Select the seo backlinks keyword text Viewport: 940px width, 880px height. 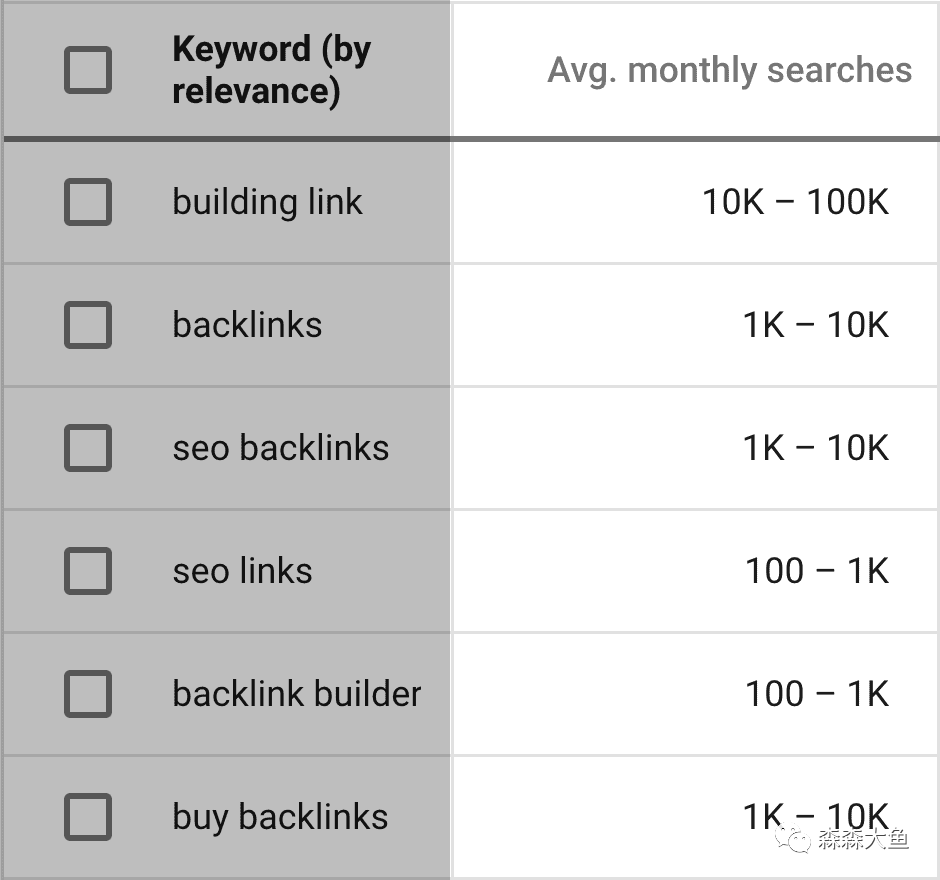280,448
